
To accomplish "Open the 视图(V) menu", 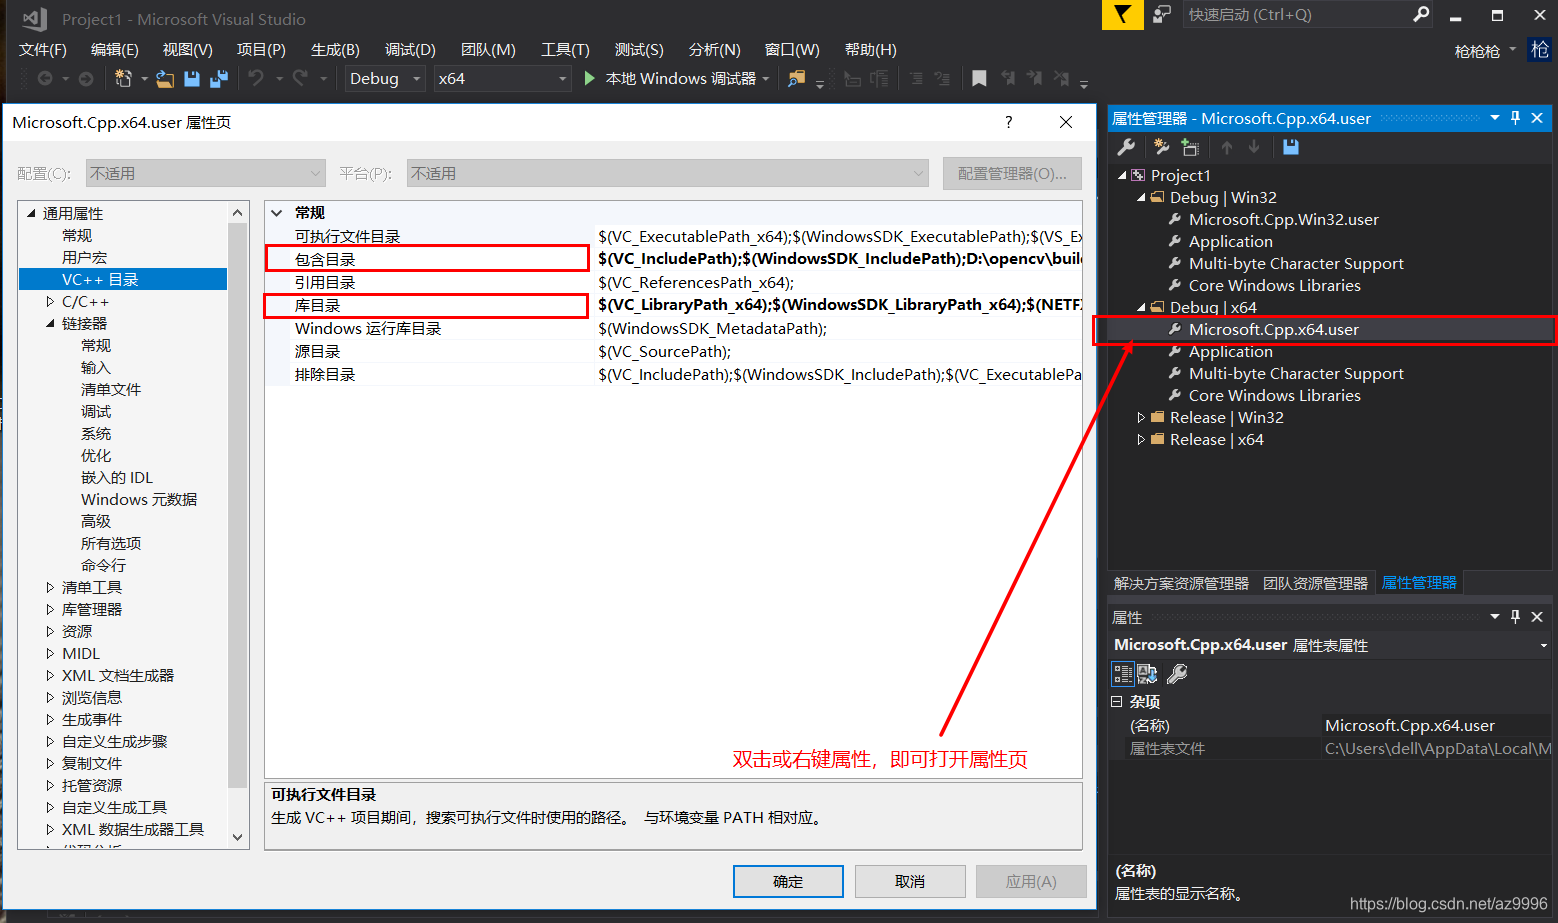I will pos(188,50).
